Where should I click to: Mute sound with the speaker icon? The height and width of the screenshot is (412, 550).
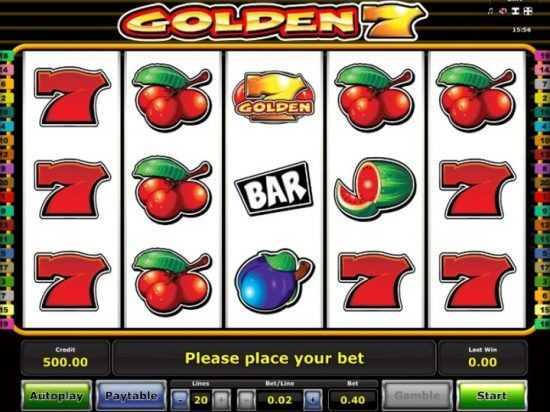(x=503, y=12)
